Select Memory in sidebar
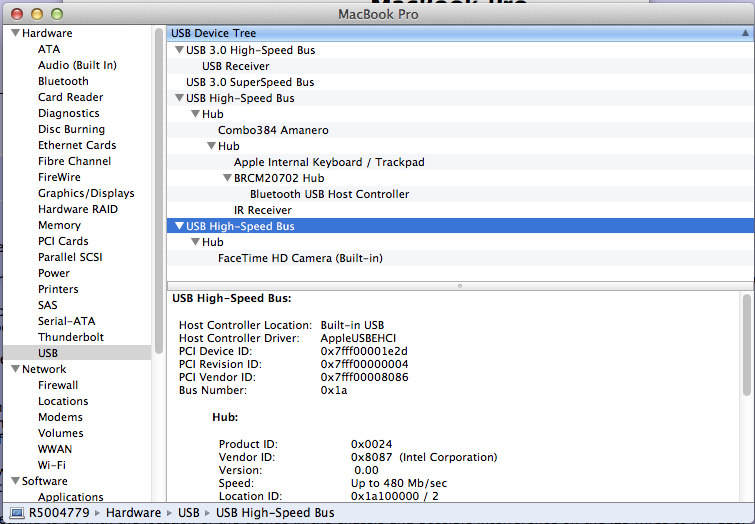Viewport: 755px width, 524px height. pos(59,225)
